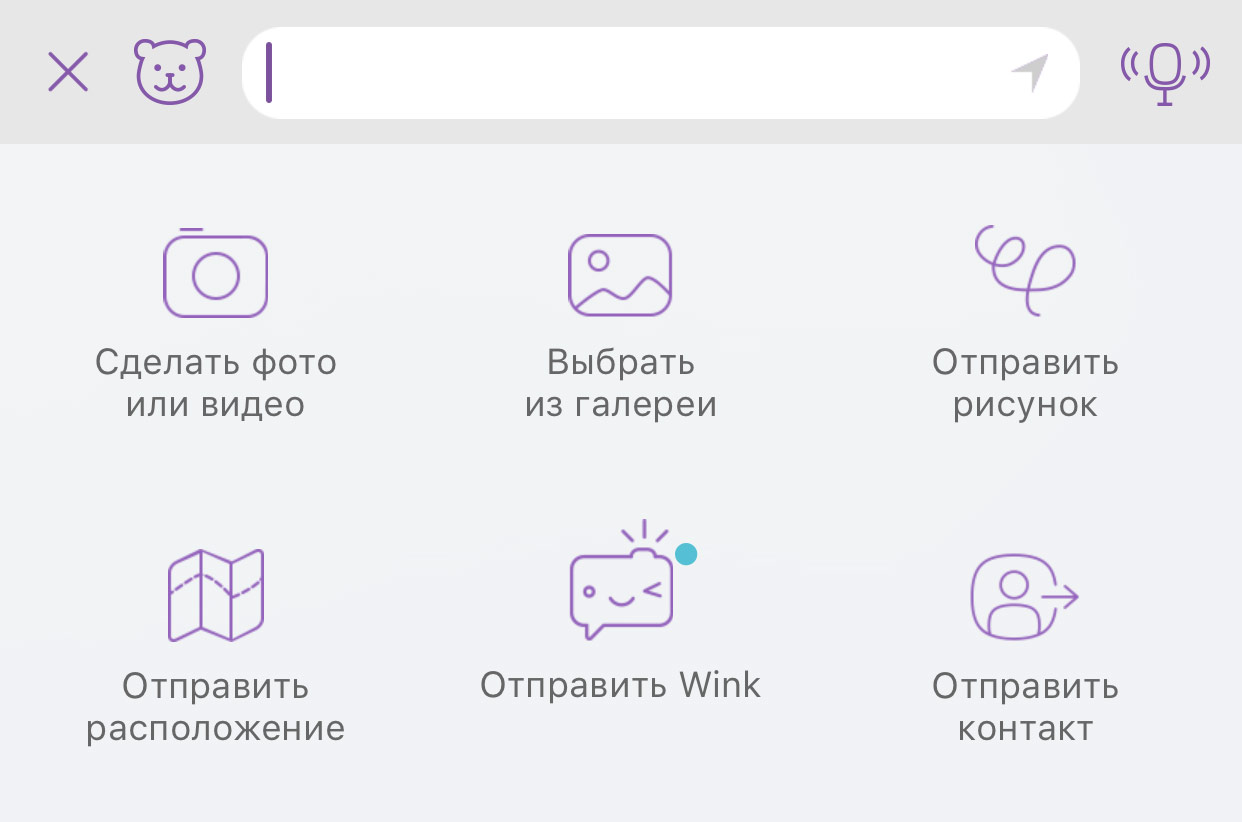Focus the message text input field
This screenshot has height=822, width=1242.
click(661, 73)
